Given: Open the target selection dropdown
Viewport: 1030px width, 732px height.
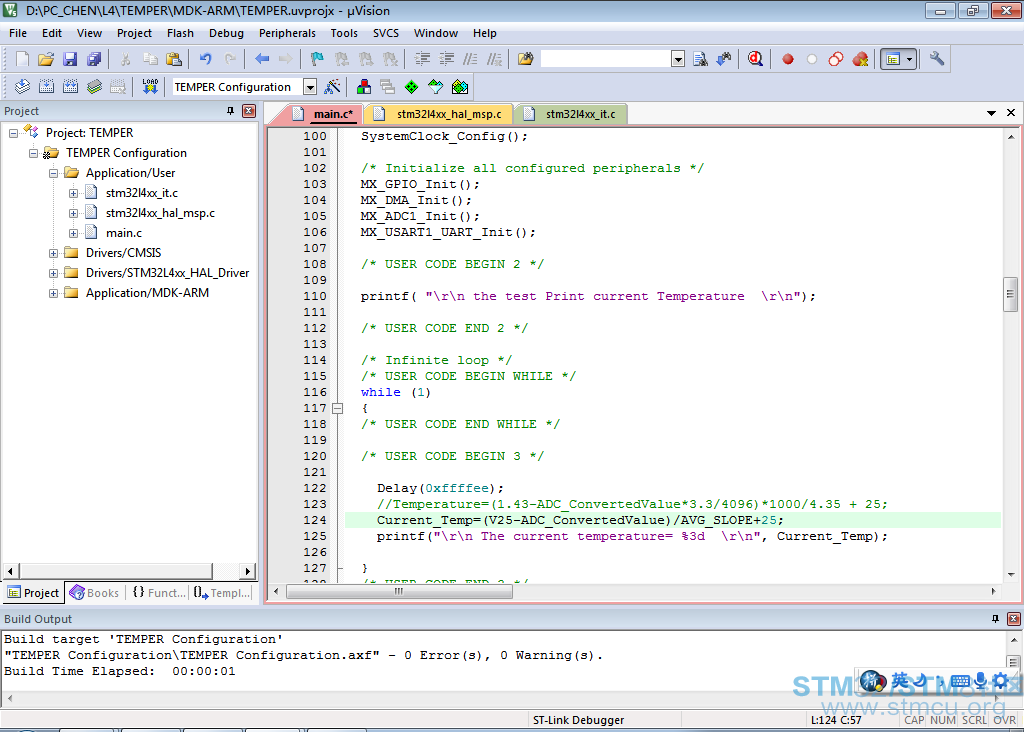Looking at the screenshot, I should coord(310,87).
